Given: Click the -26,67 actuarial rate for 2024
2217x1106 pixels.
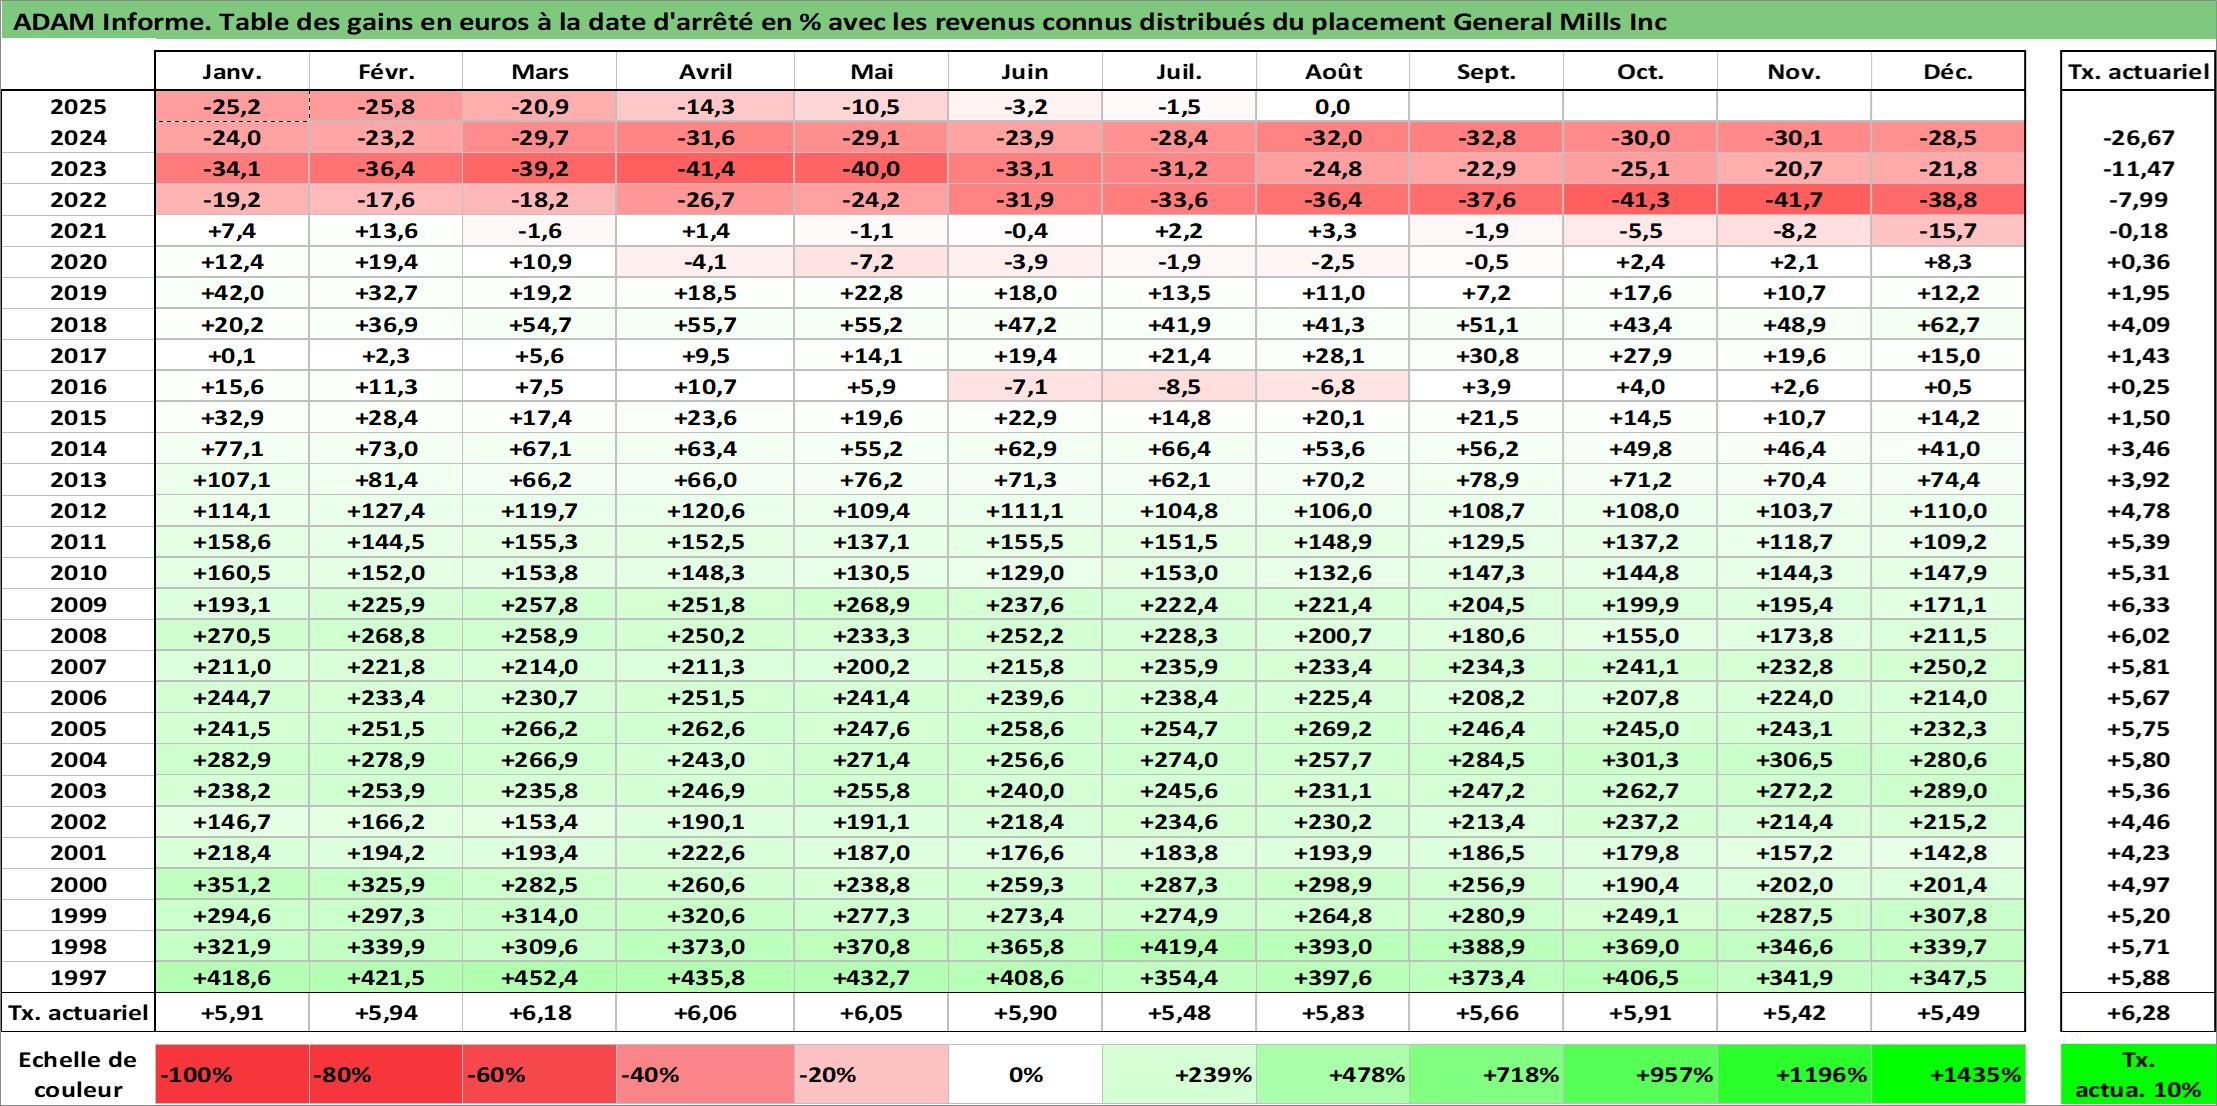Looking at the screenshot, I should 2138,138.
